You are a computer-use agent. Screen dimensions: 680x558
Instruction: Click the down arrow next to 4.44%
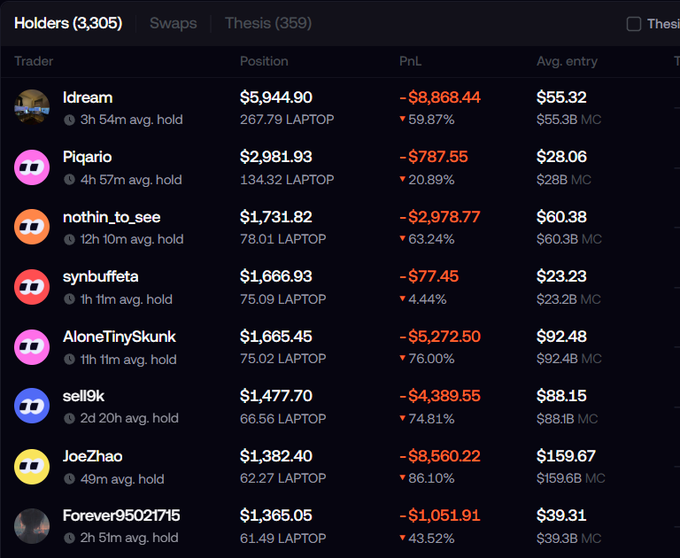402,299
